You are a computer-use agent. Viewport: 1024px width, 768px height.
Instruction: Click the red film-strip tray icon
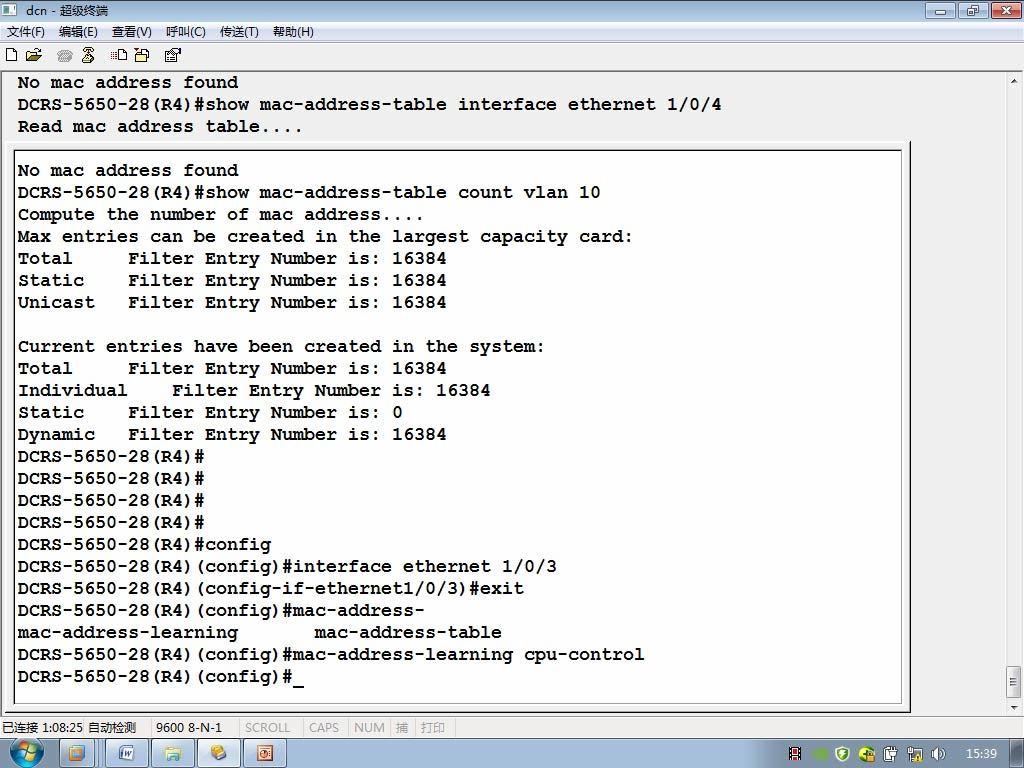[x=795, y=754]
